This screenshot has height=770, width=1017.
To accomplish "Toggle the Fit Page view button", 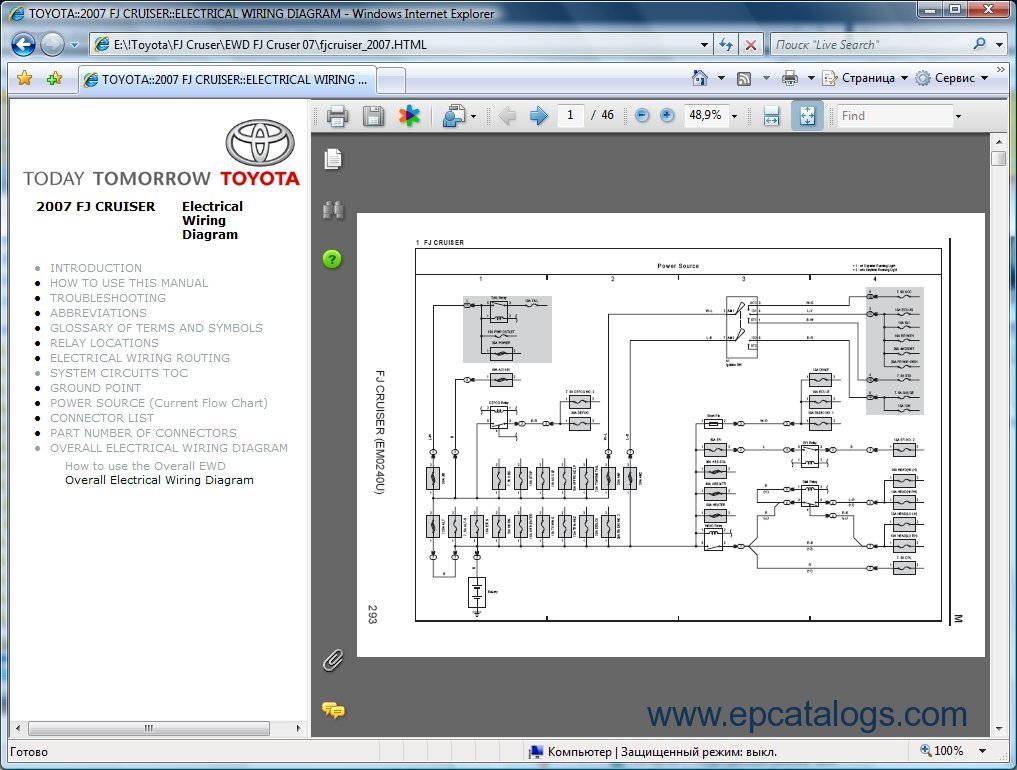I will [807, 115].
